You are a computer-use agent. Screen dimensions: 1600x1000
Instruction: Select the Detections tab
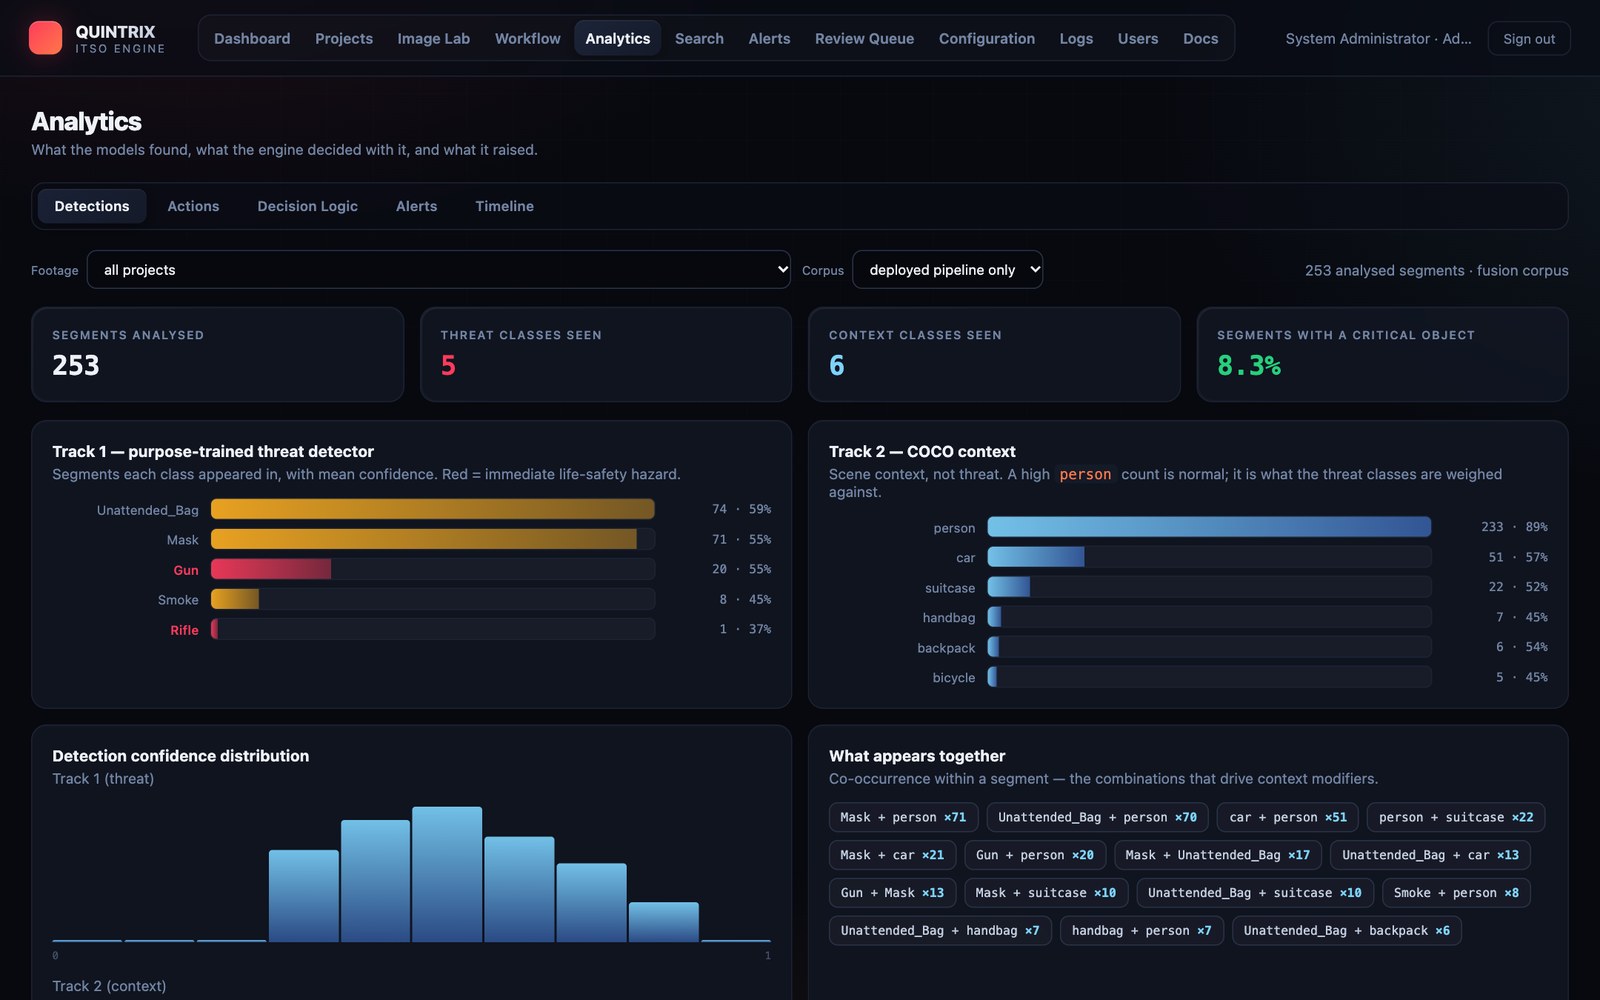click(x=92, y=206)
